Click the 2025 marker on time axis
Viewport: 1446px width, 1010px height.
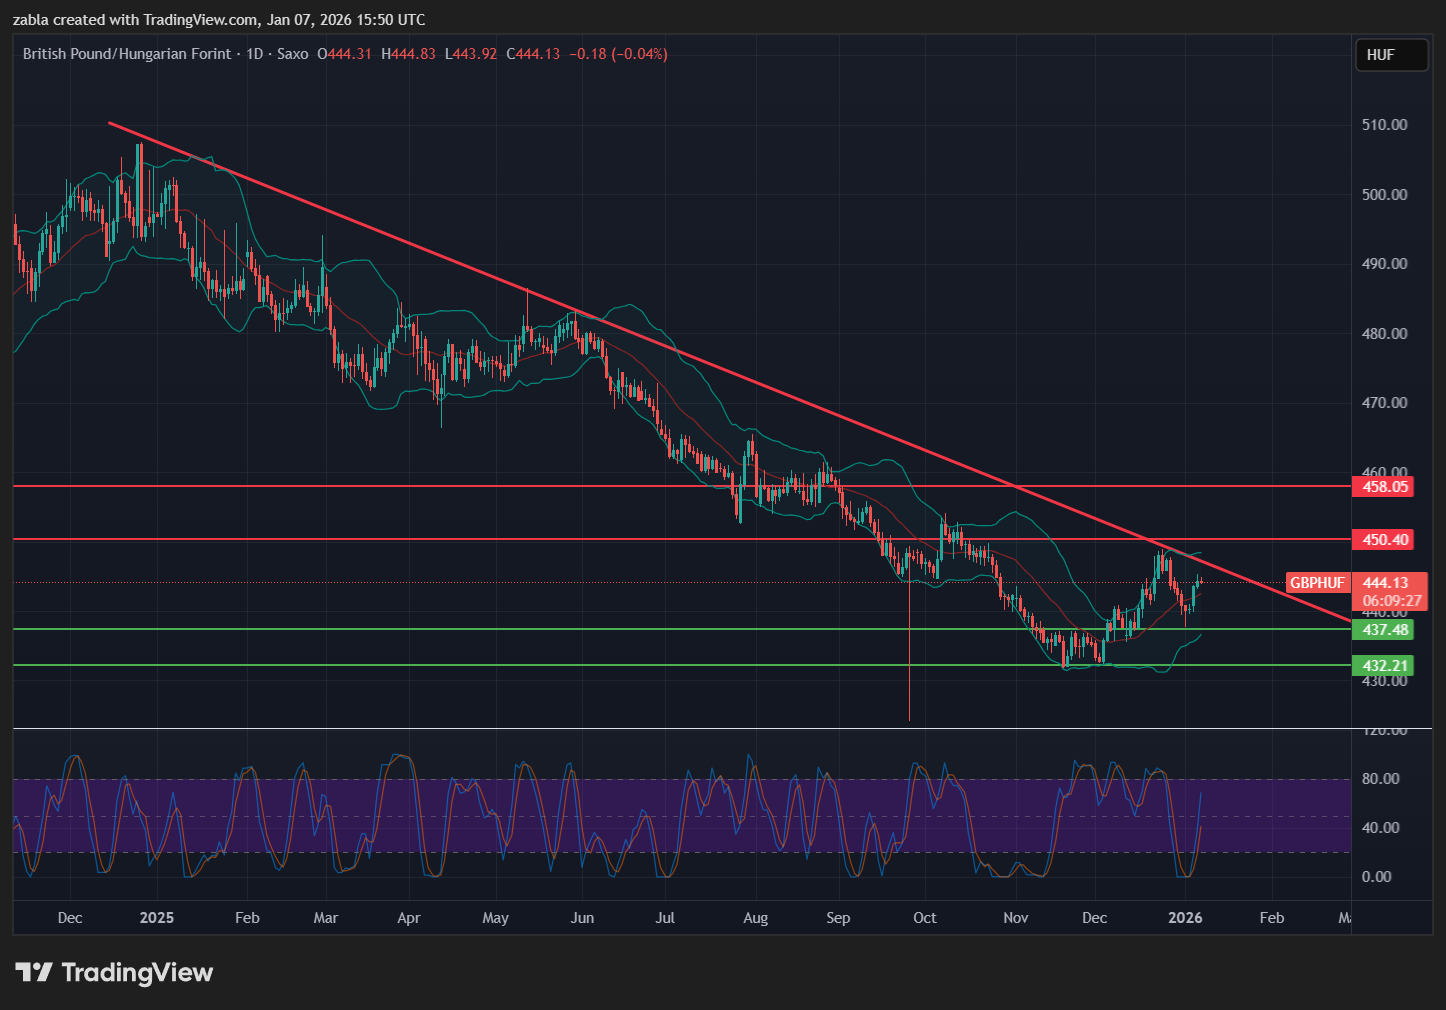click(156, 918)
